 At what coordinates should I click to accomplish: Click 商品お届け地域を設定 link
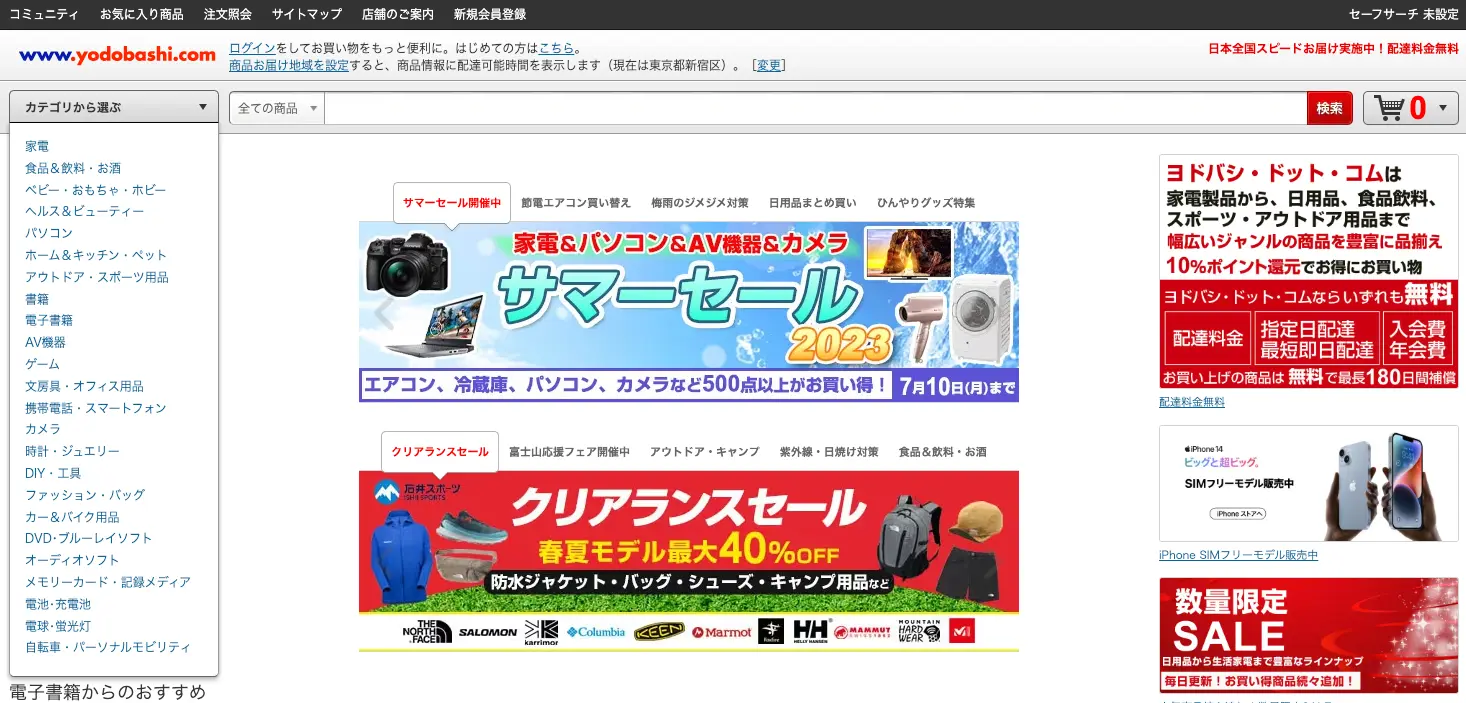point(289,65)
